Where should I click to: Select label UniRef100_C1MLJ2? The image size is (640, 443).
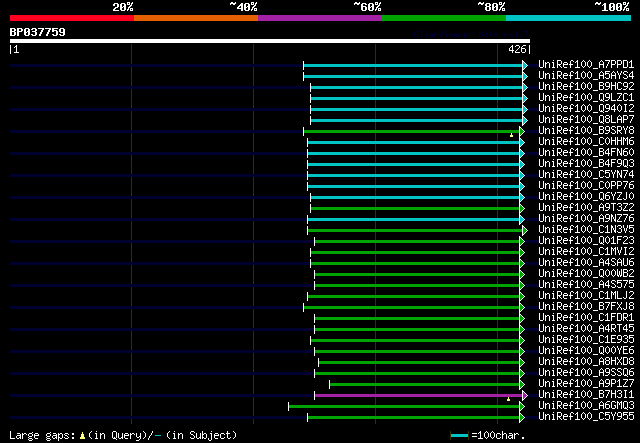pos(586,296)
